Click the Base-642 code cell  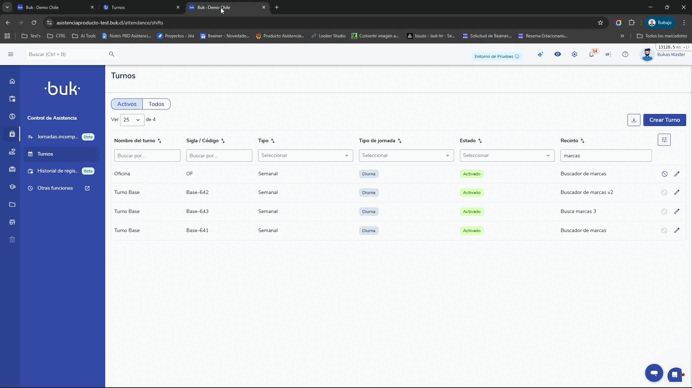click(x=197, y=192)
